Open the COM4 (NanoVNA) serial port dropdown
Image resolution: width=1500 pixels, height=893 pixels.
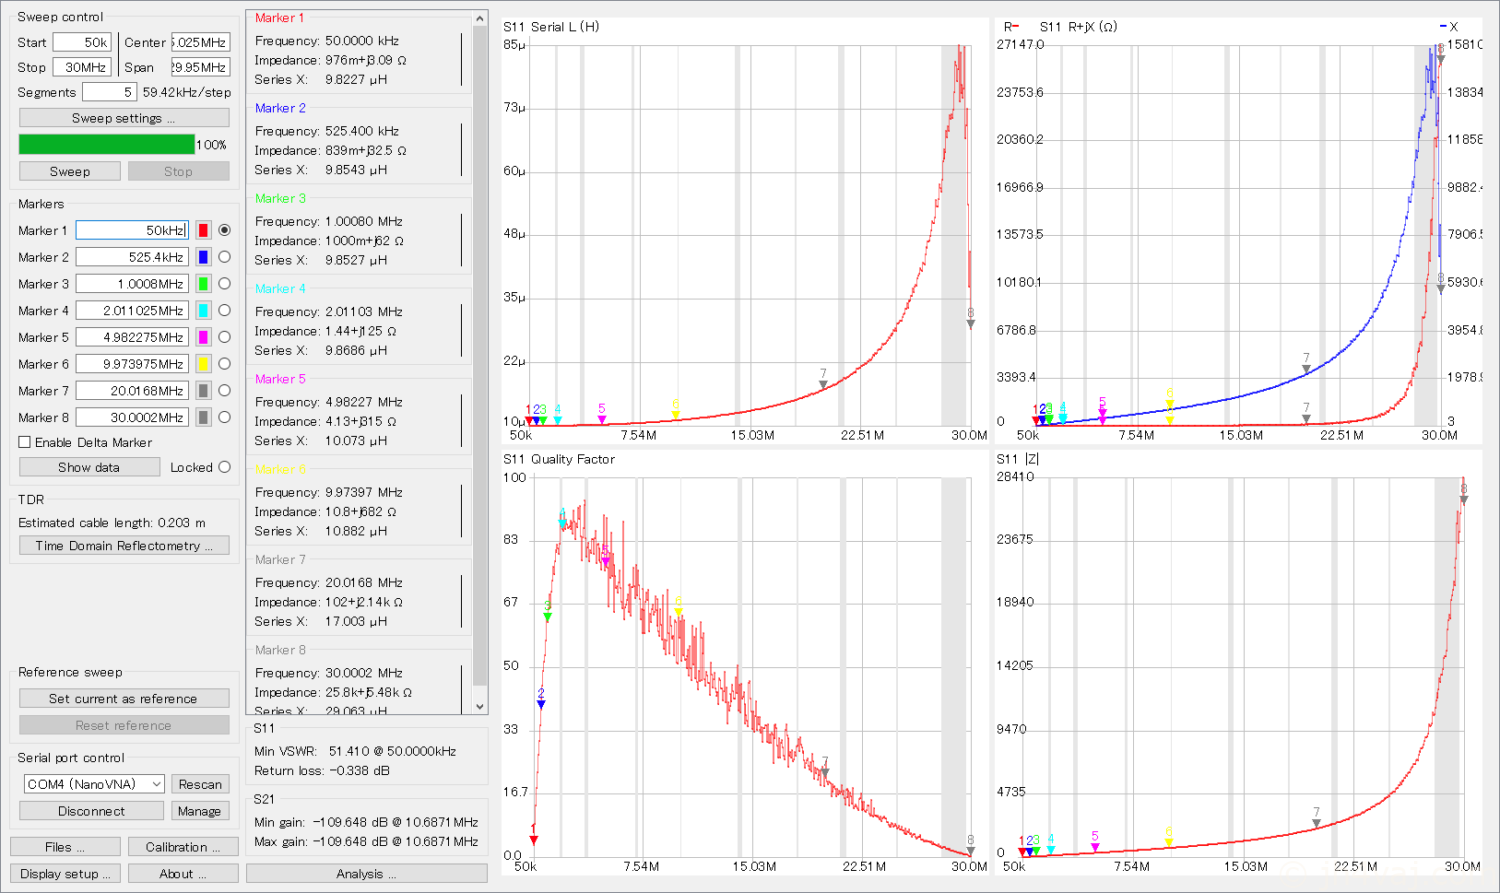point(94,784)
